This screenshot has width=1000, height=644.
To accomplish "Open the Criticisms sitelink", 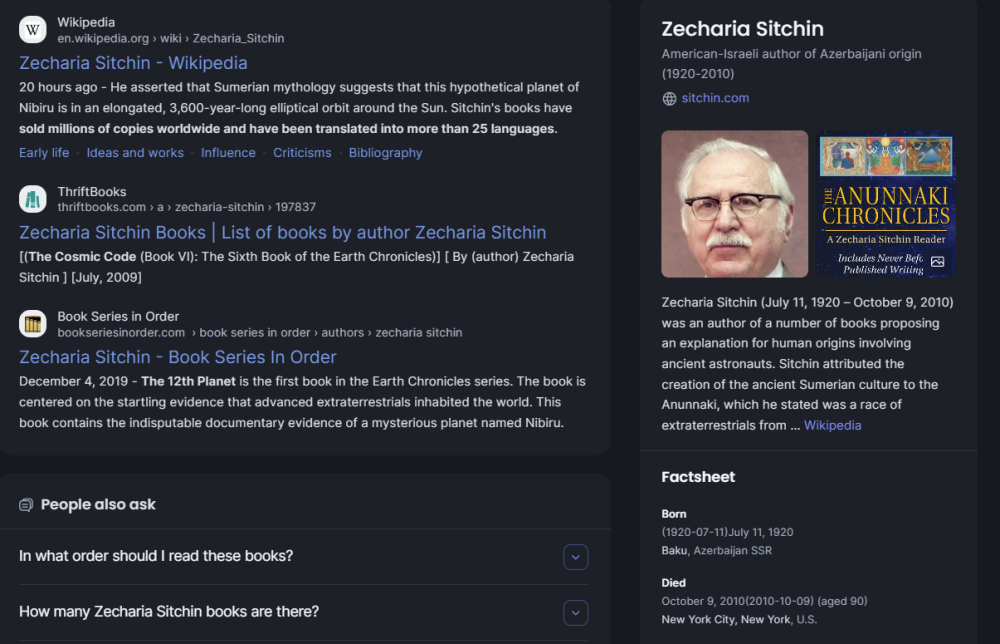I will click(302, 153).
